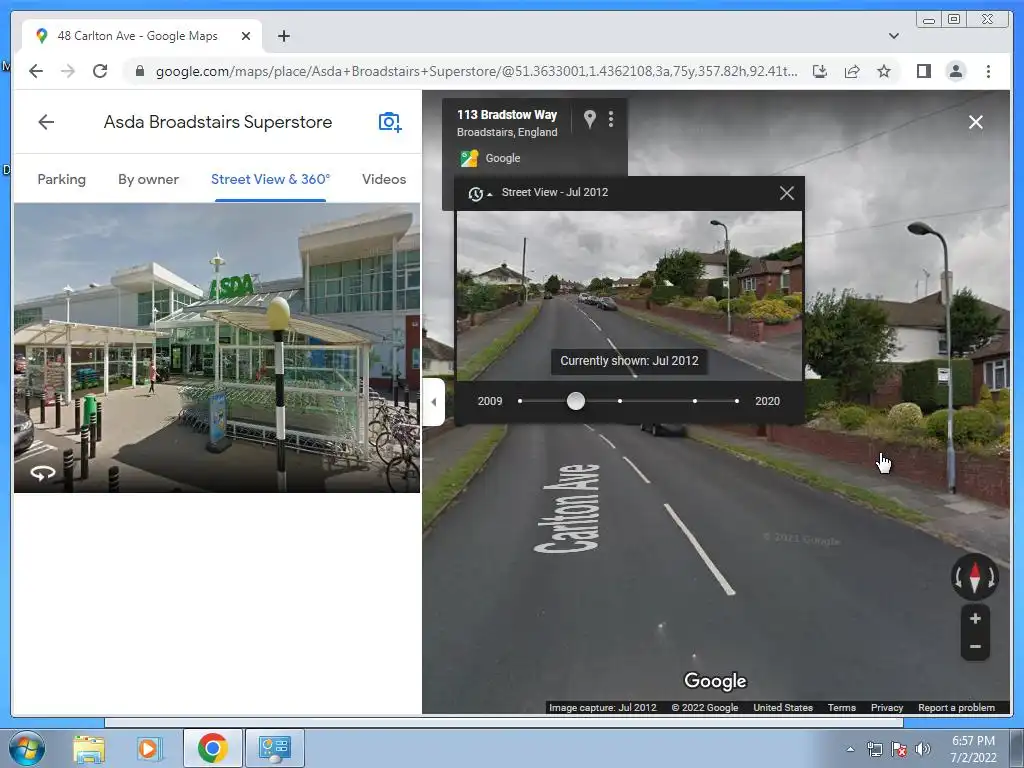The width and height of the screenshot is (1024, 768).
Task: Open By owner photos tab
Action: 148,179
